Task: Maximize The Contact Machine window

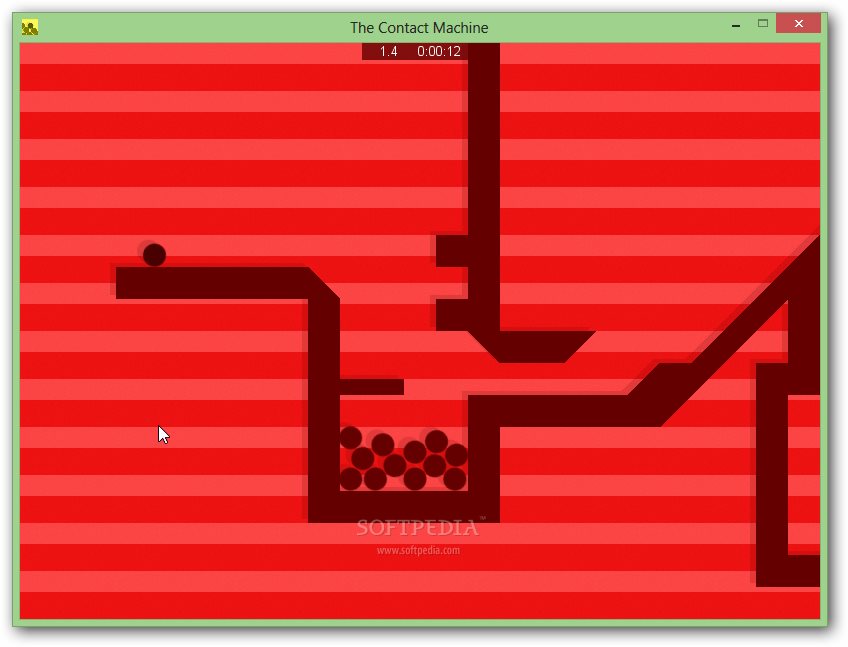Action: pyautogui.click(x=763, y=23)
